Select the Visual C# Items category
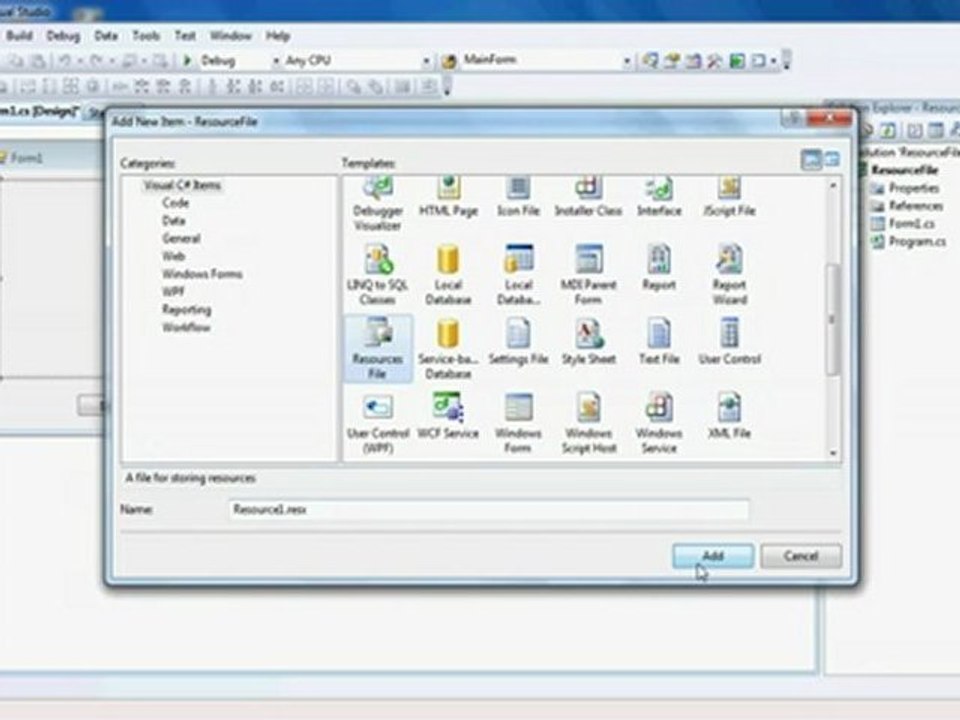The image size is (960, 720). point(182,185)
